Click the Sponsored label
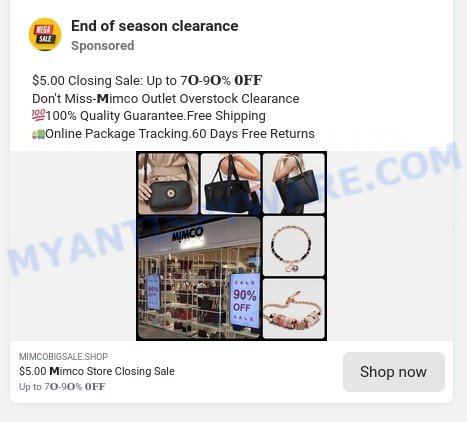 (103, 46)
